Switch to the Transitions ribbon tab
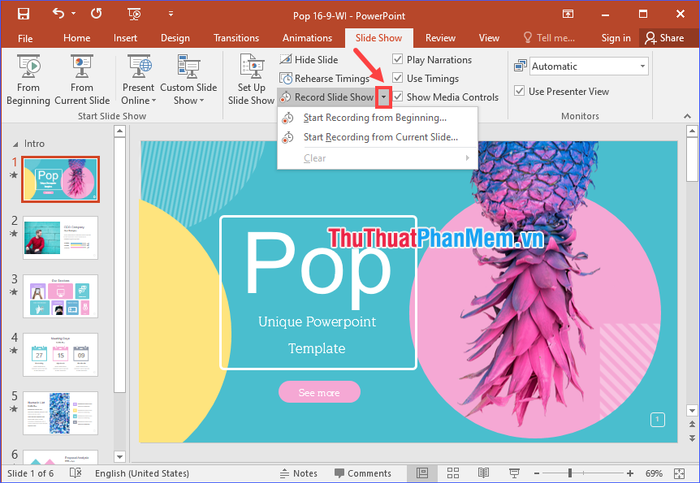700x483 pixels. [236, 38]
